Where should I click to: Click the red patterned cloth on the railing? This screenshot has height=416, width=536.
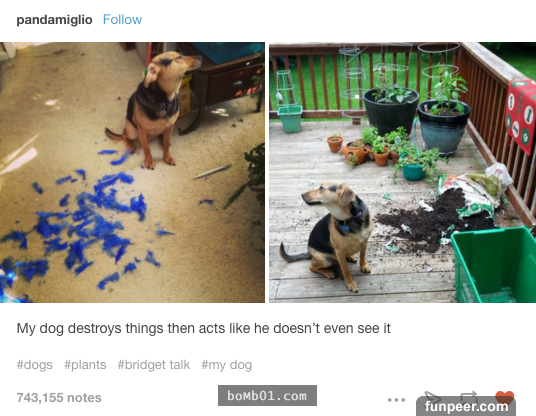(521, 115)
